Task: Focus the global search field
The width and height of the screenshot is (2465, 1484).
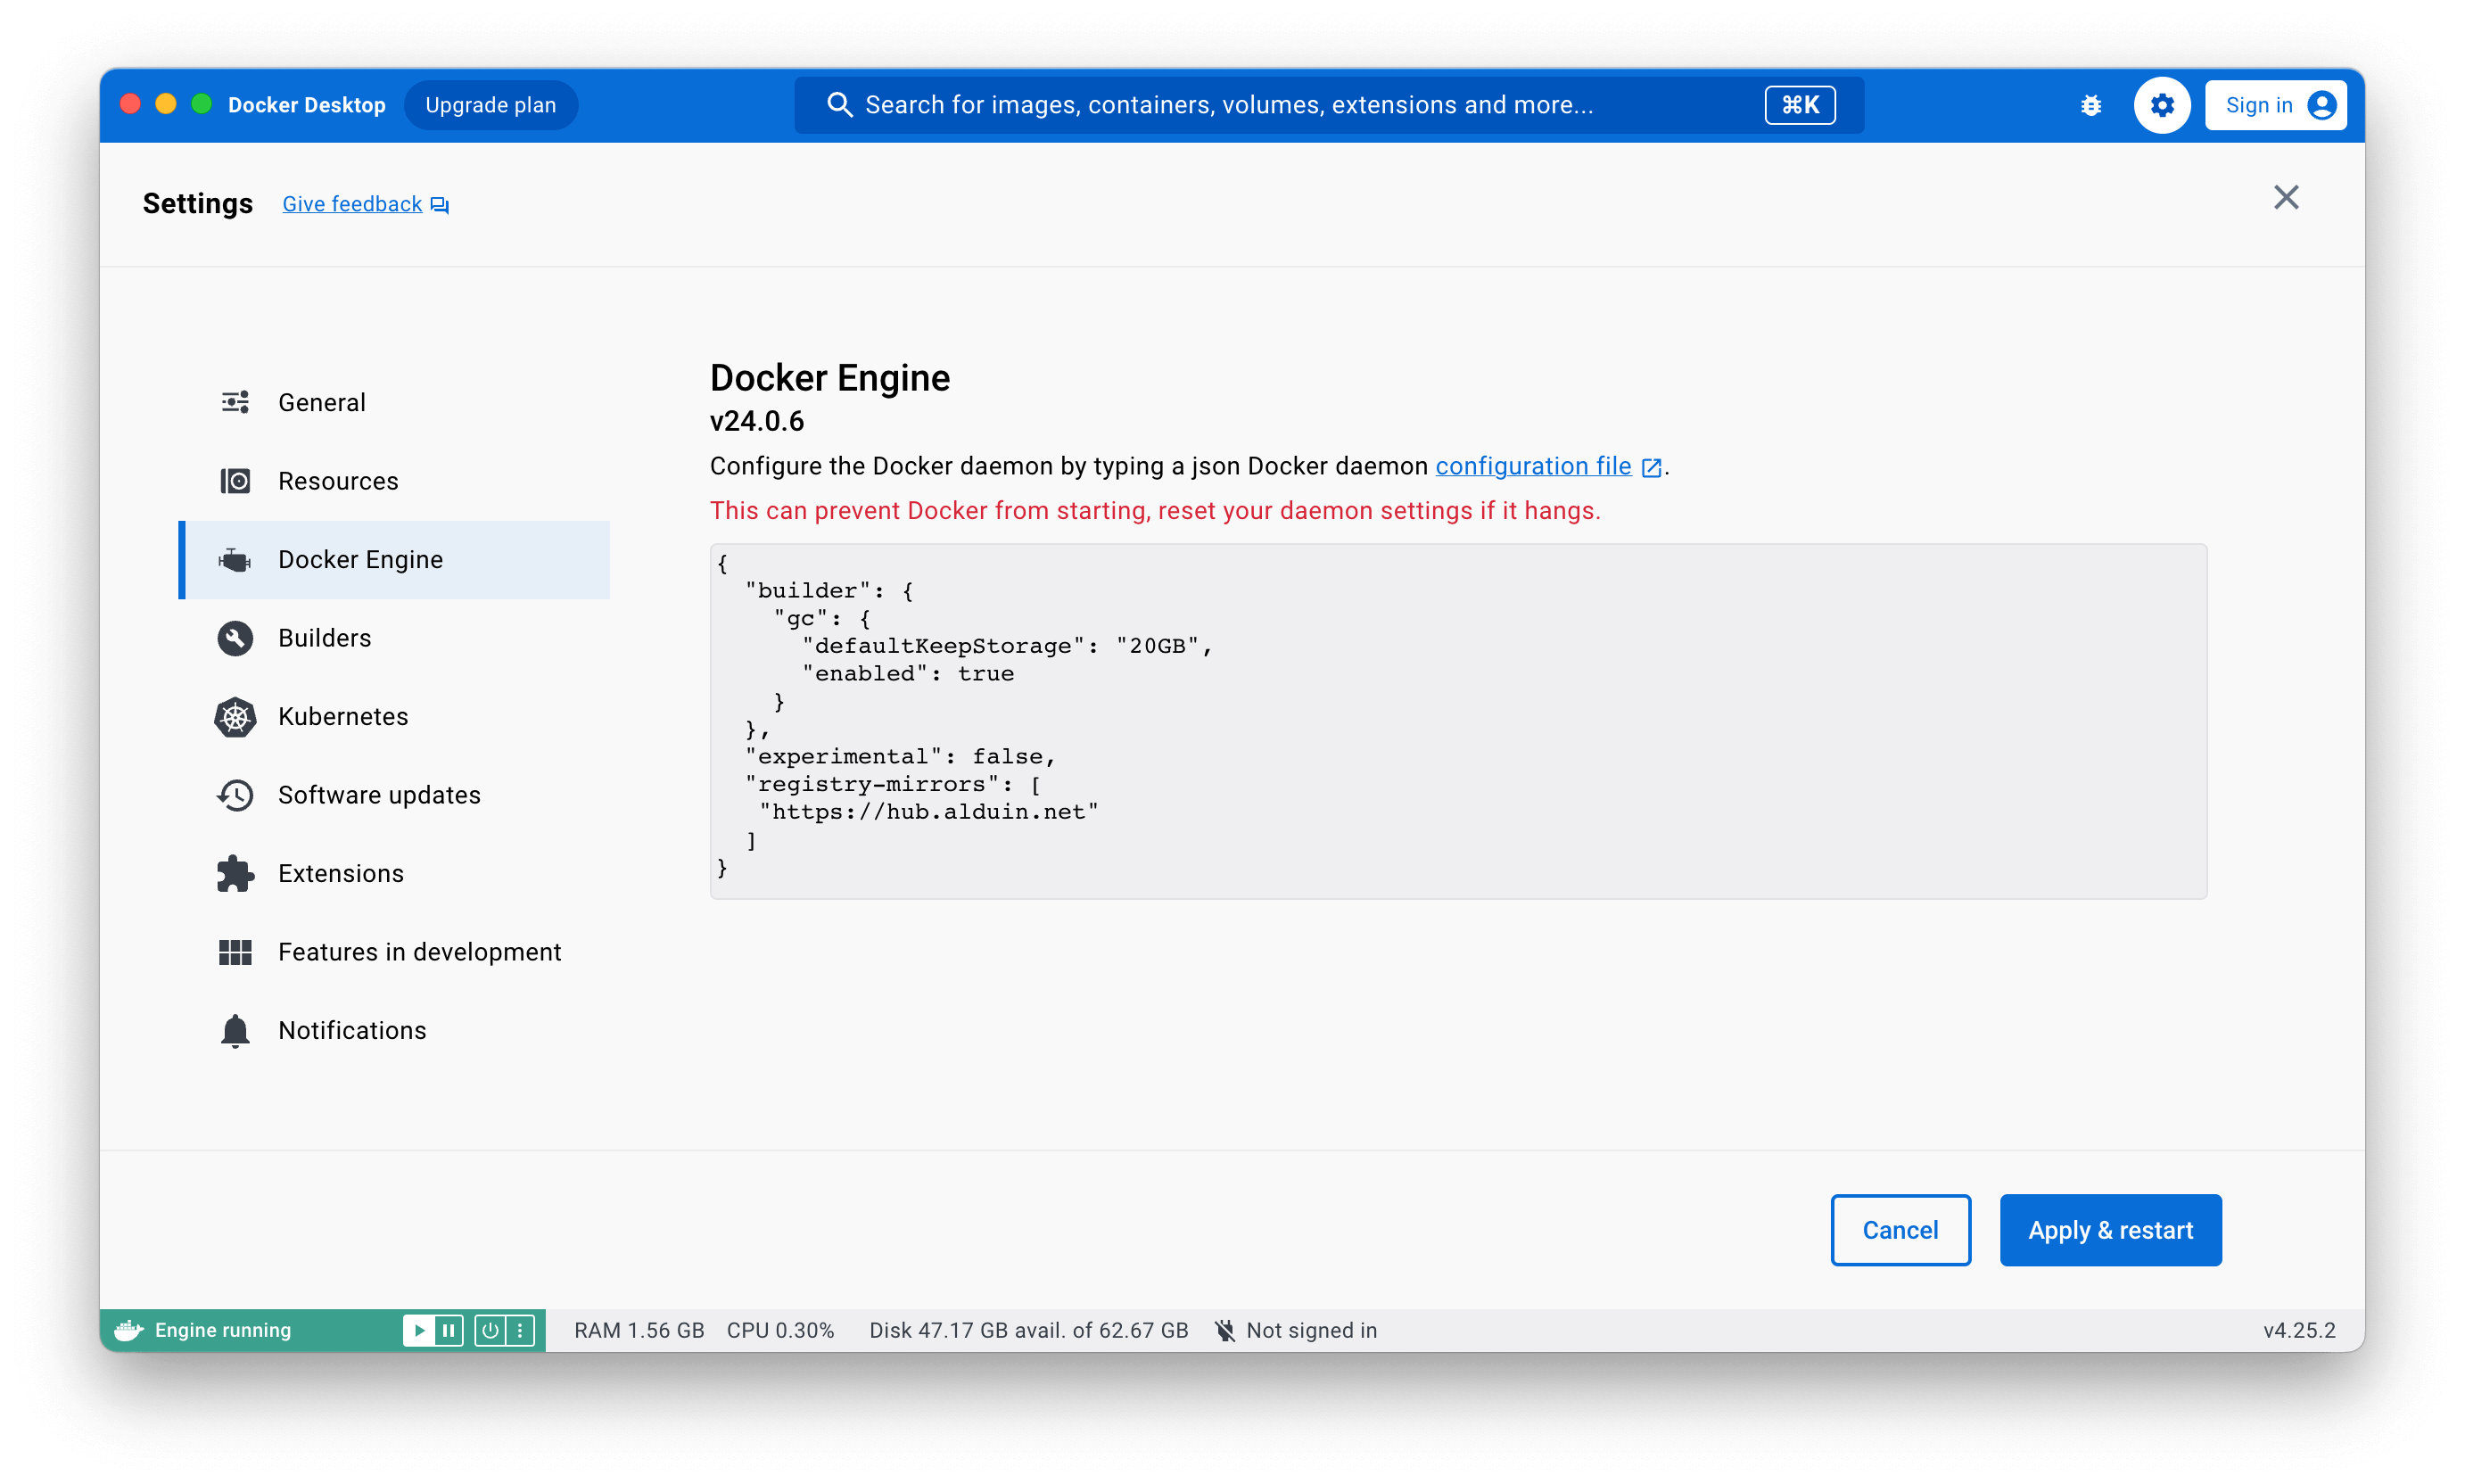Action: tap(1328, 105)
